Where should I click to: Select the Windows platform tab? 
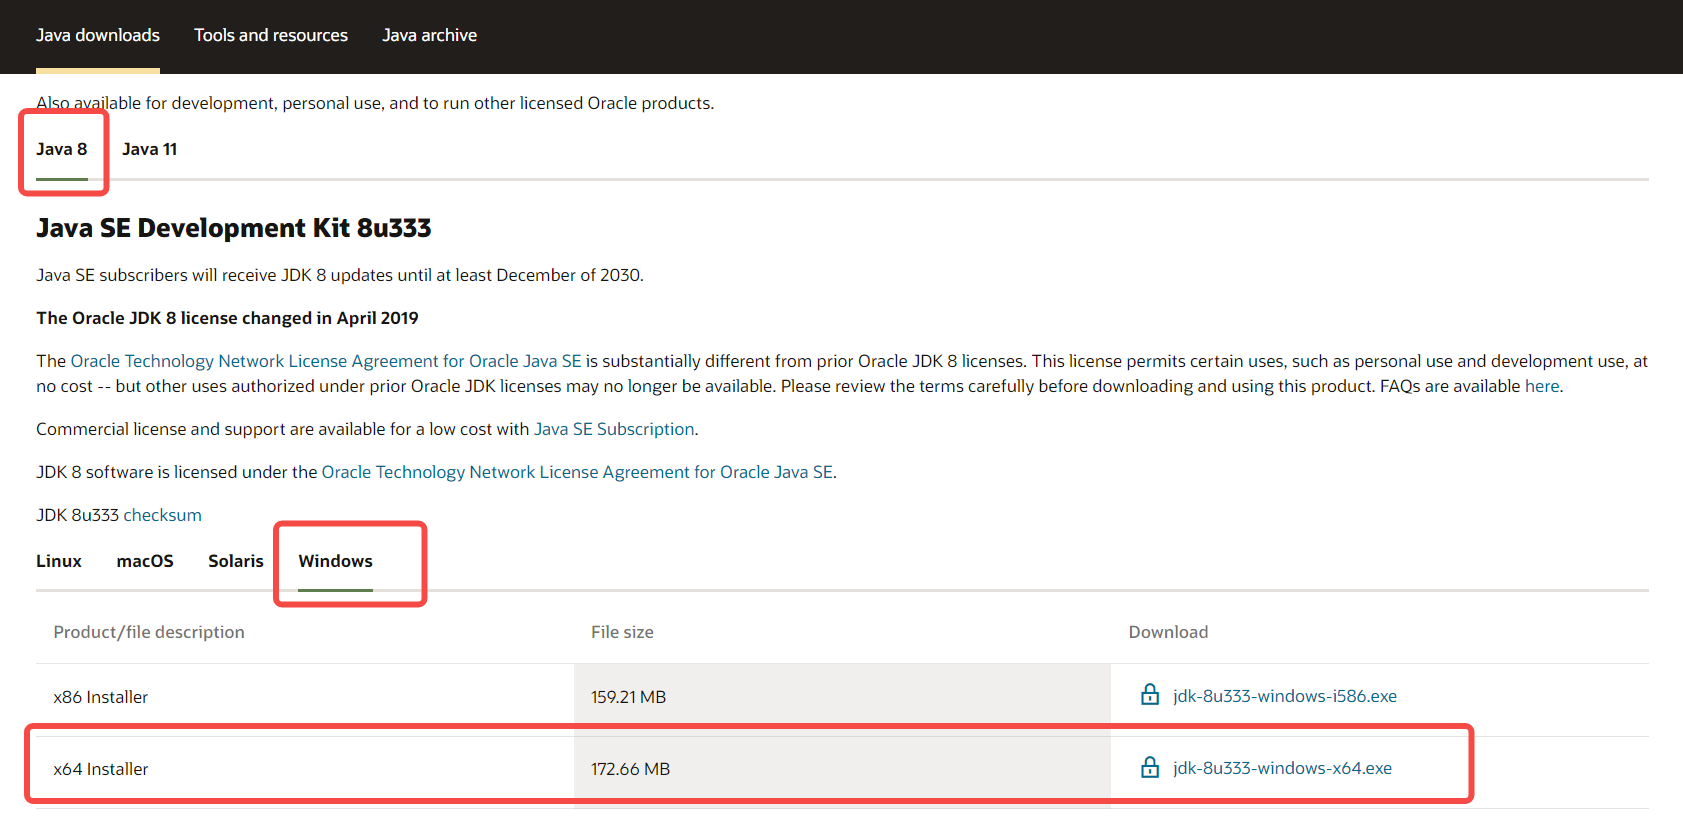pyautogui.click(x=335, y=561)
